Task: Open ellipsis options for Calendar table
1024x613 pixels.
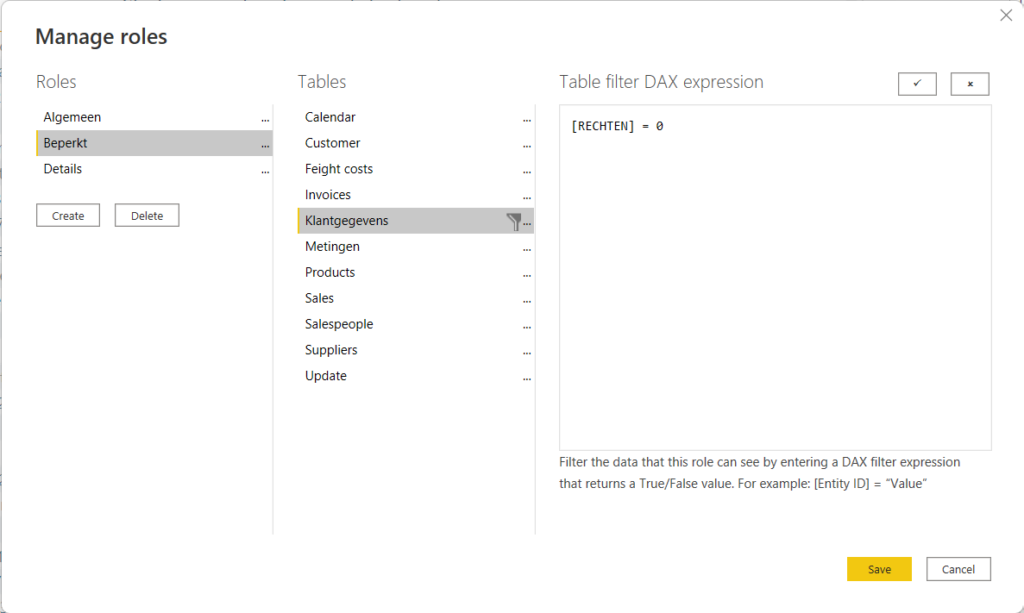Action: pyautogui.click(x=527, y=118)
